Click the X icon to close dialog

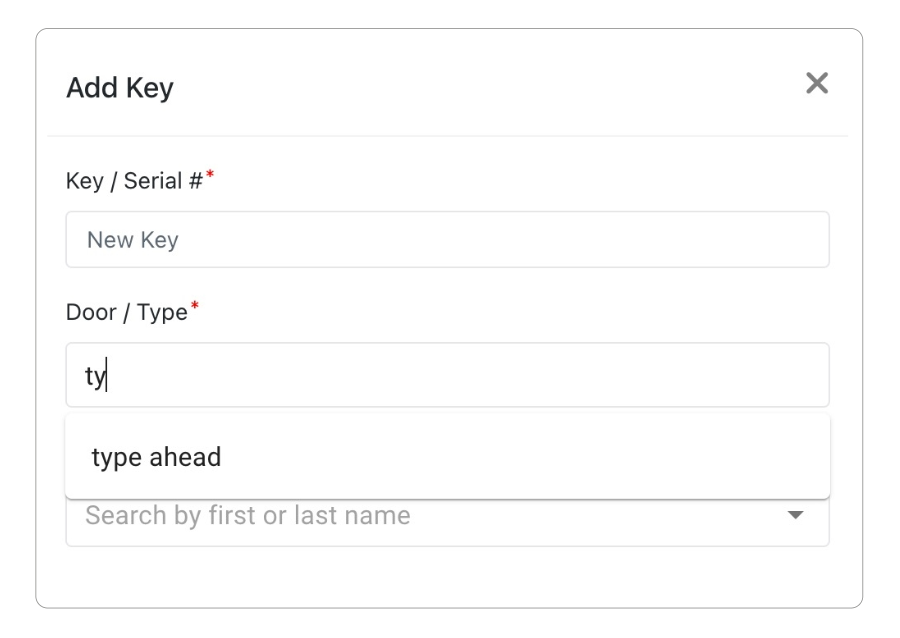[x=818, y=84]
